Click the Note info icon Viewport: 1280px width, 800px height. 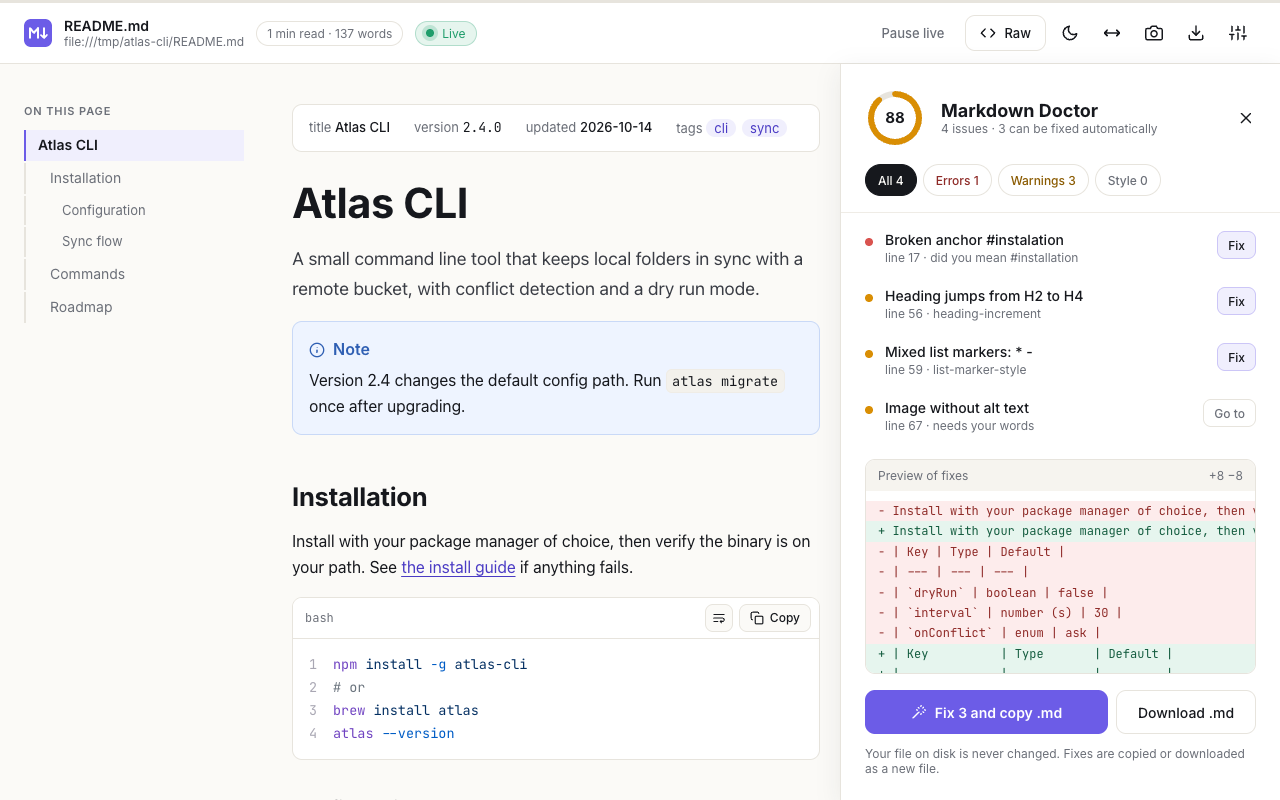pos(317,350)
